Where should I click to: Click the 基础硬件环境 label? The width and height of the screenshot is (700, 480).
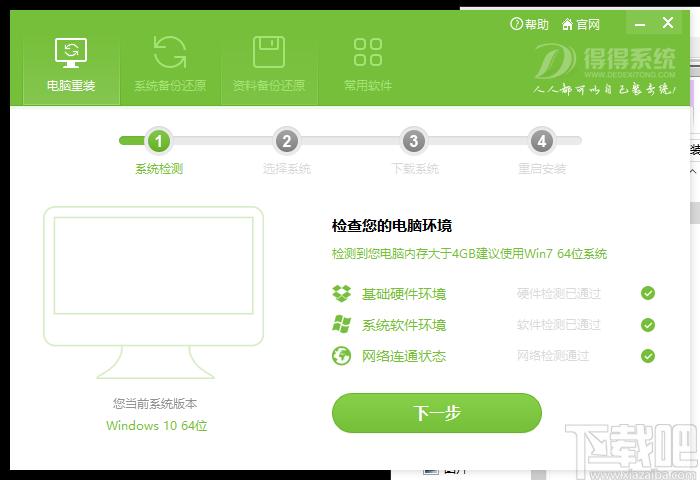pos(404,294)
